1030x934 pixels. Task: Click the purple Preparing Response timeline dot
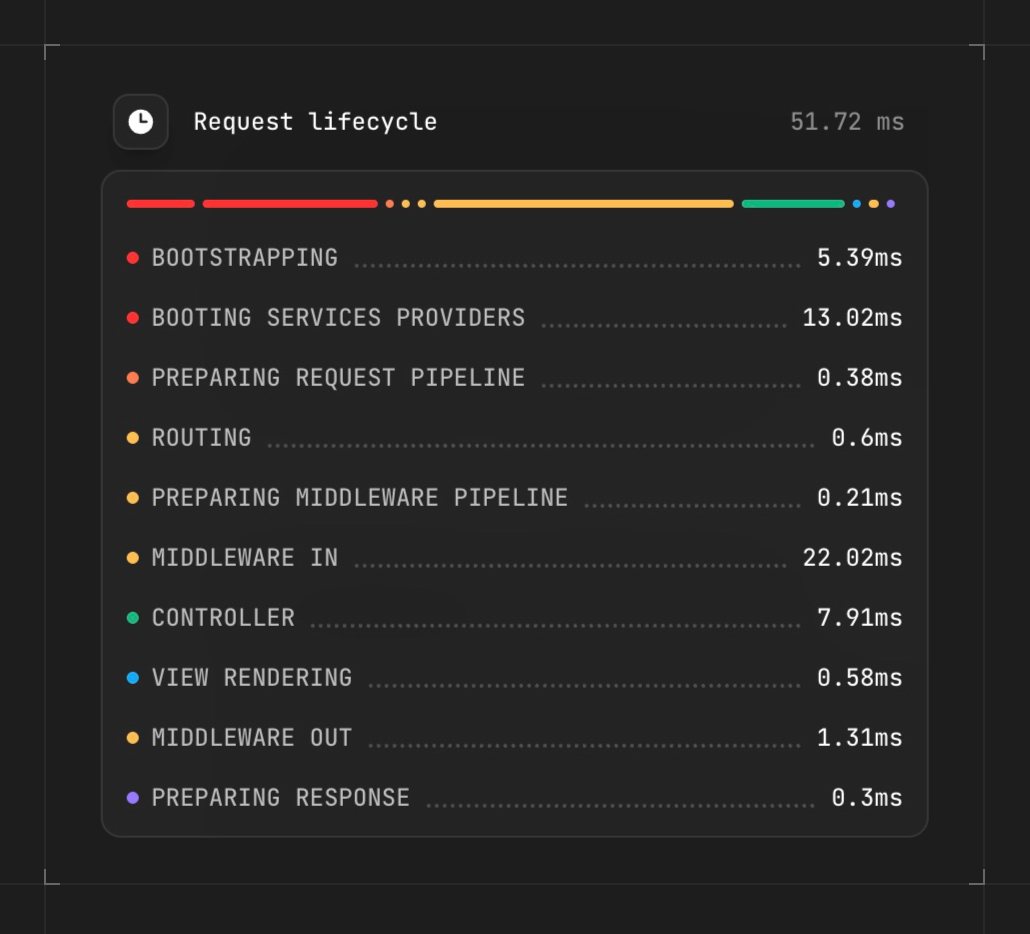click(891, 204)
